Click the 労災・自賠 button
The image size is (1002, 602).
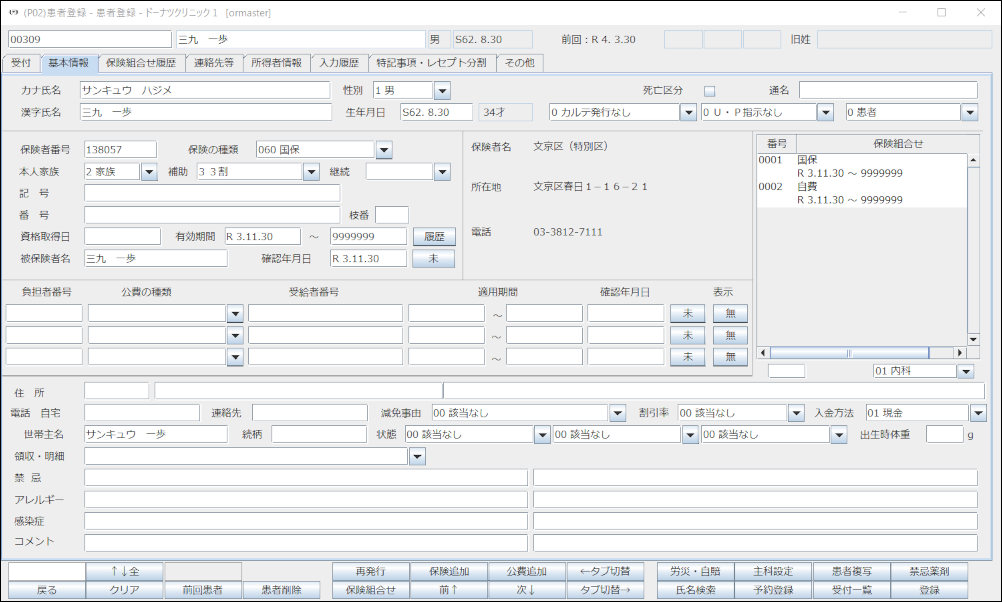pos(696,571)
